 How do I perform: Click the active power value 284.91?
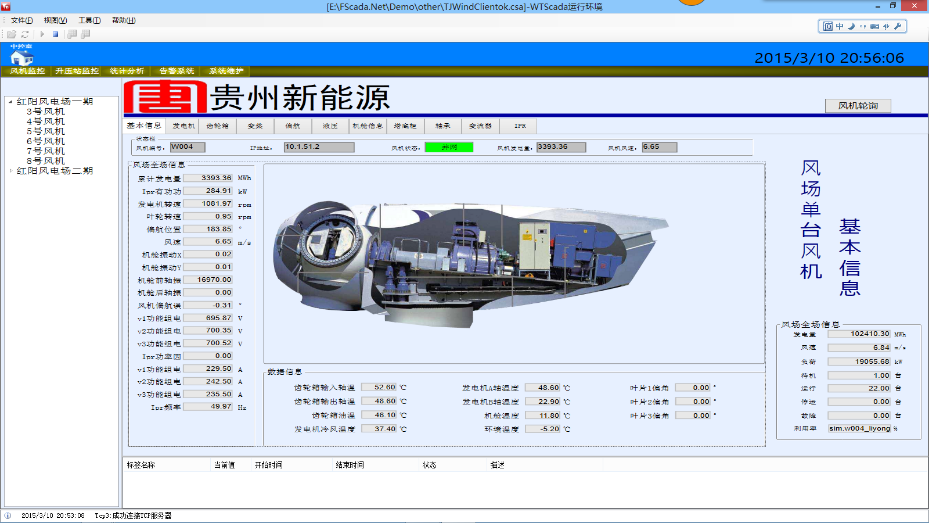coord(208,191)
